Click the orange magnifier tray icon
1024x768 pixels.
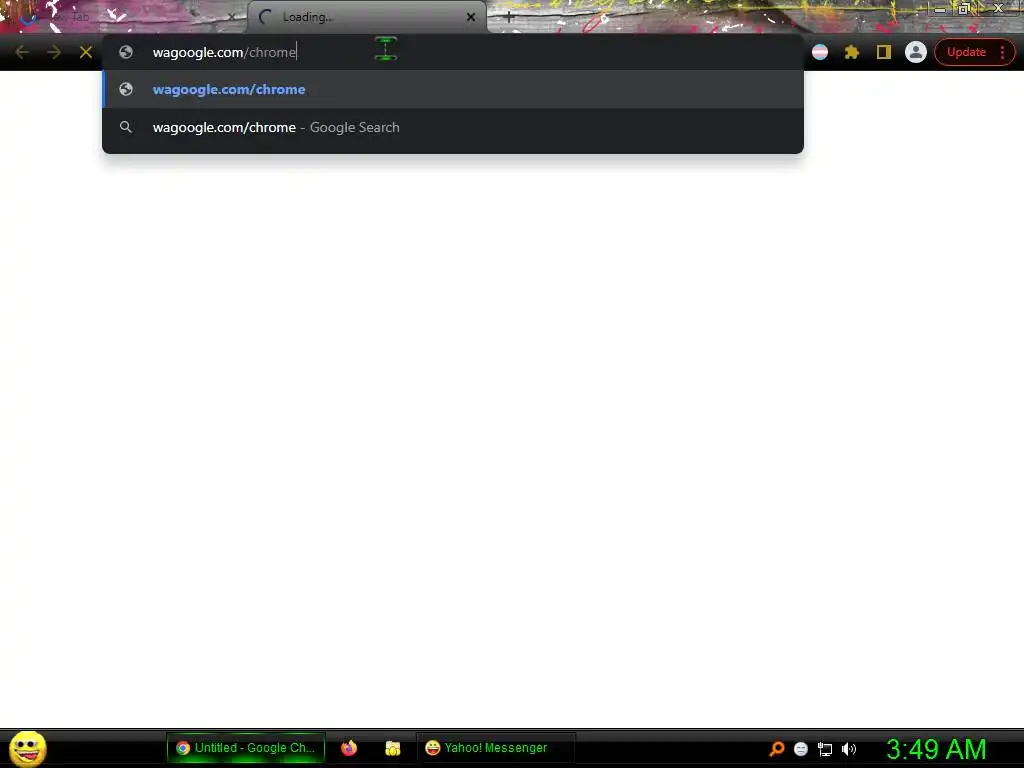[x=776, y=749]
